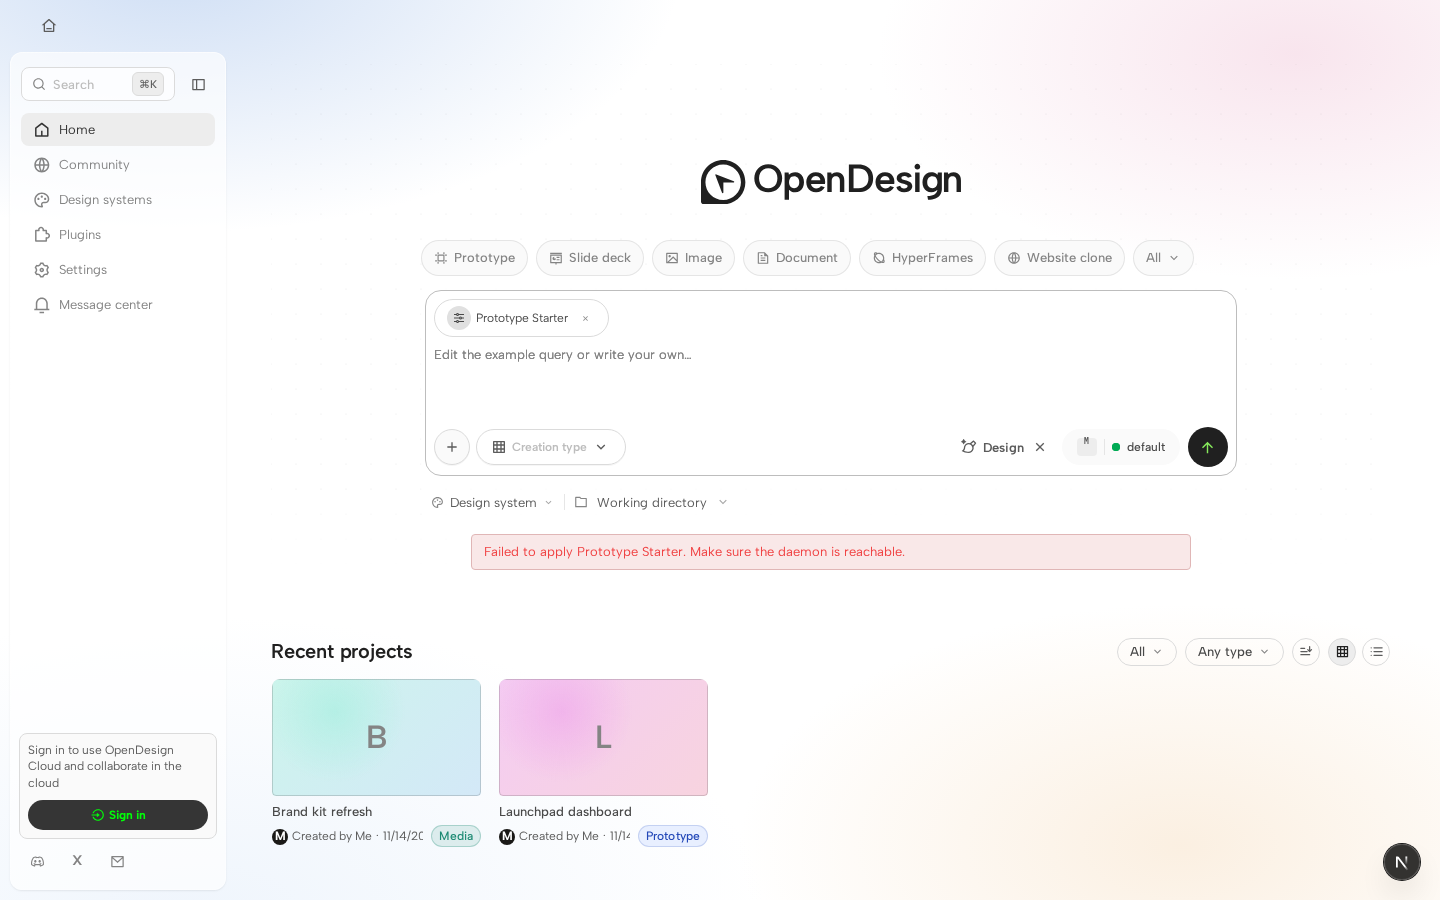The image size is (1440, 900).
Task: Click the M model avatar chip
Action: coord(1087,447)
